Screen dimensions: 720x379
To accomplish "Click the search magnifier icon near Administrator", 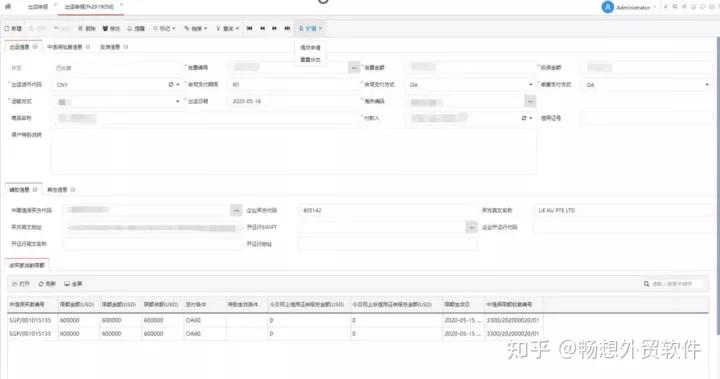I will pos(675,7).
